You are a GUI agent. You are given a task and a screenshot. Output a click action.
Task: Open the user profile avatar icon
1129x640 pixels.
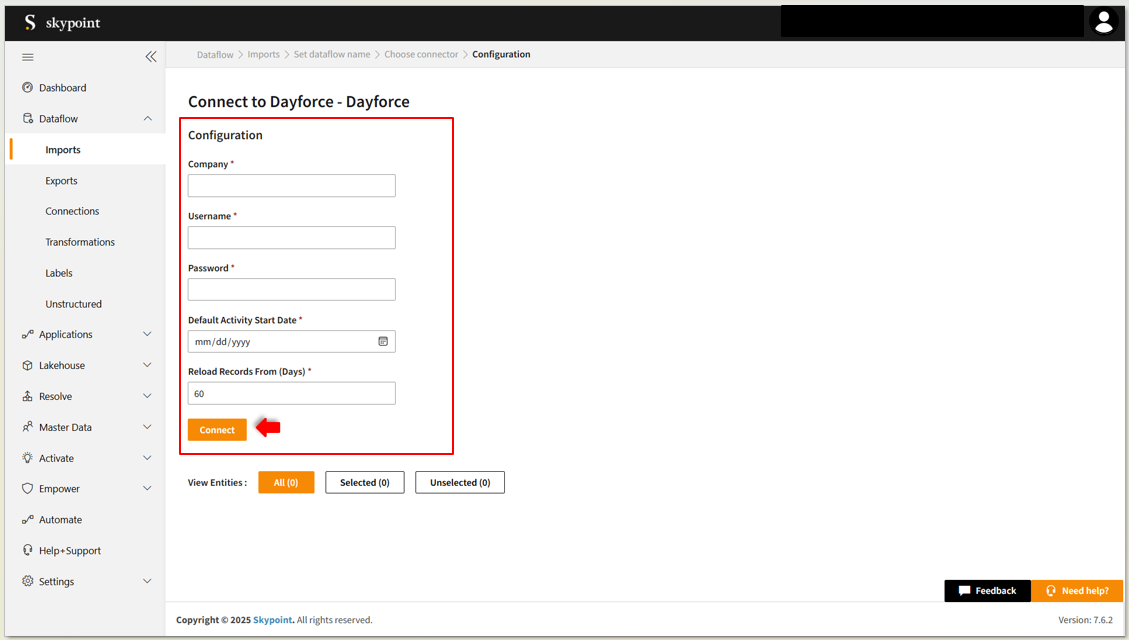click(x=1103, y=22)
